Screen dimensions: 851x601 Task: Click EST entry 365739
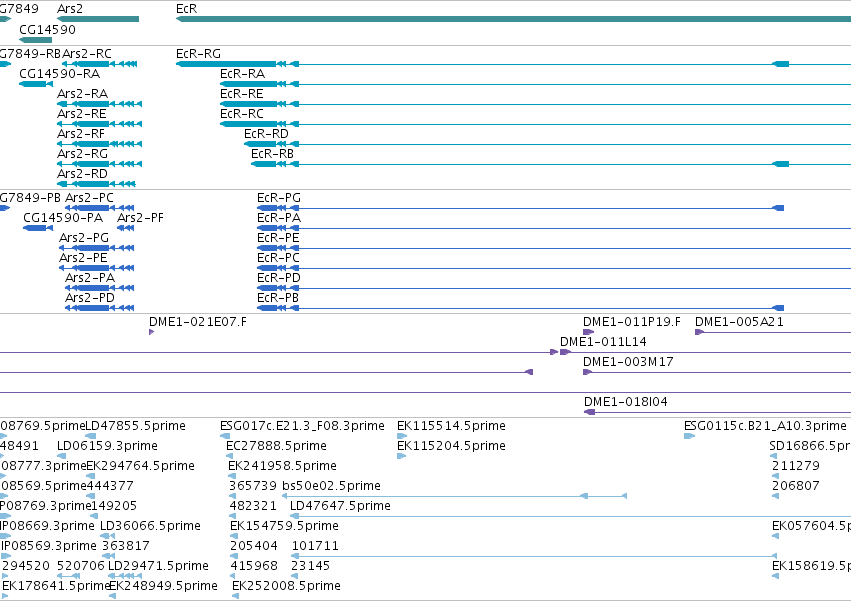(x=253, y=486)
